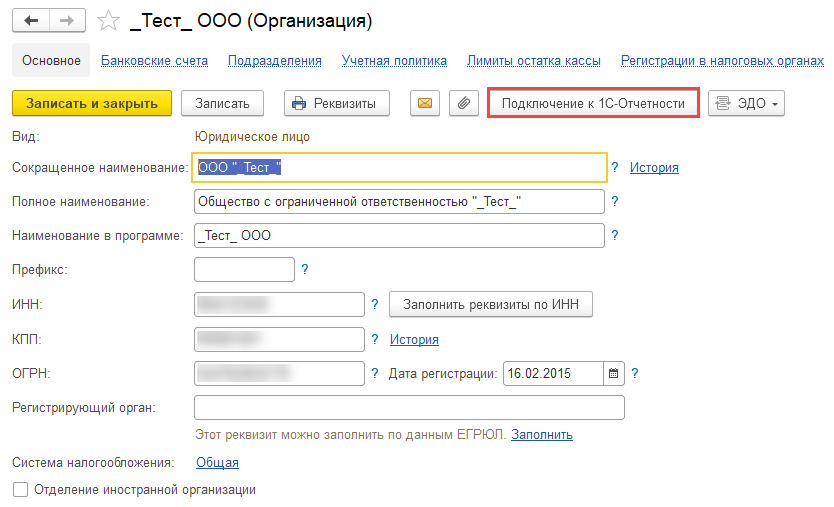The image size is (834, 507).
Task: Click Заполнить реквизиты по ИНН button
Action: [x=491, y=304]
